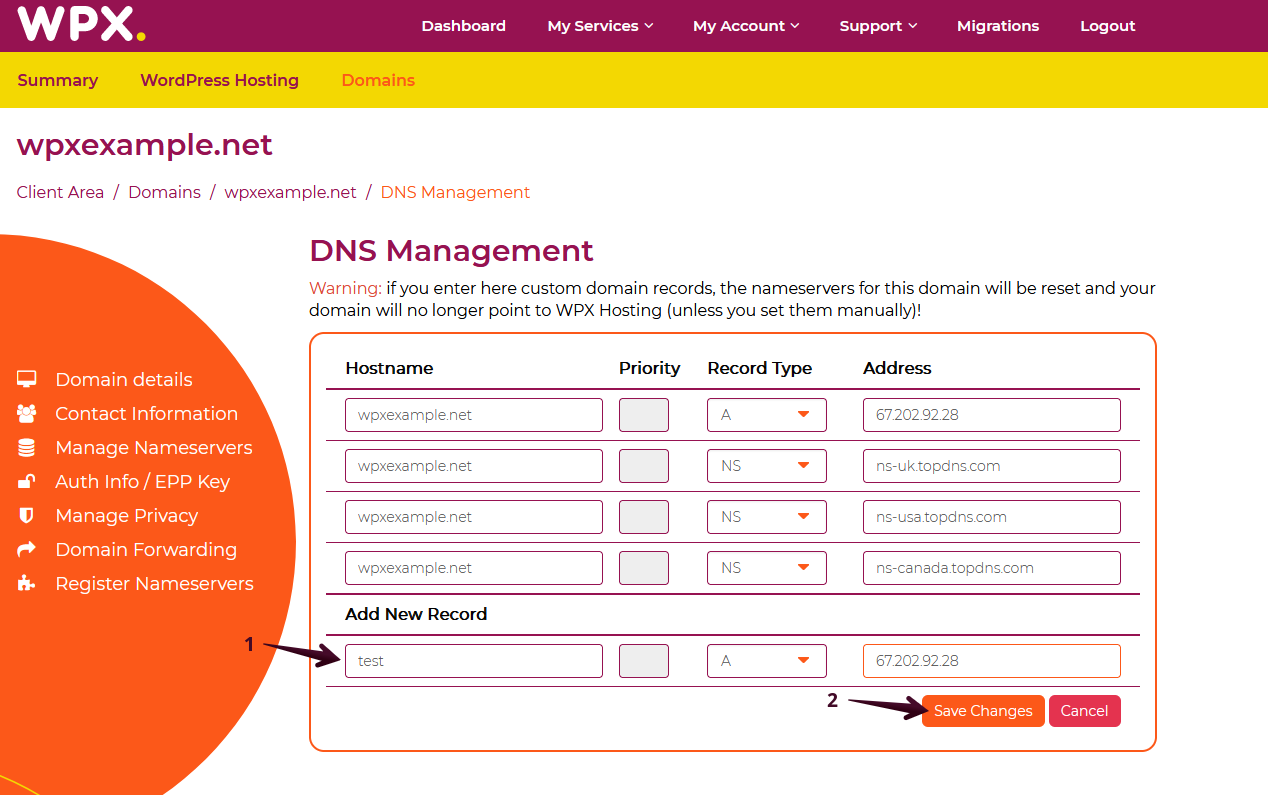Expand the Support menu
Viewport: 1268px width, 795px height.
coord(878,26)
